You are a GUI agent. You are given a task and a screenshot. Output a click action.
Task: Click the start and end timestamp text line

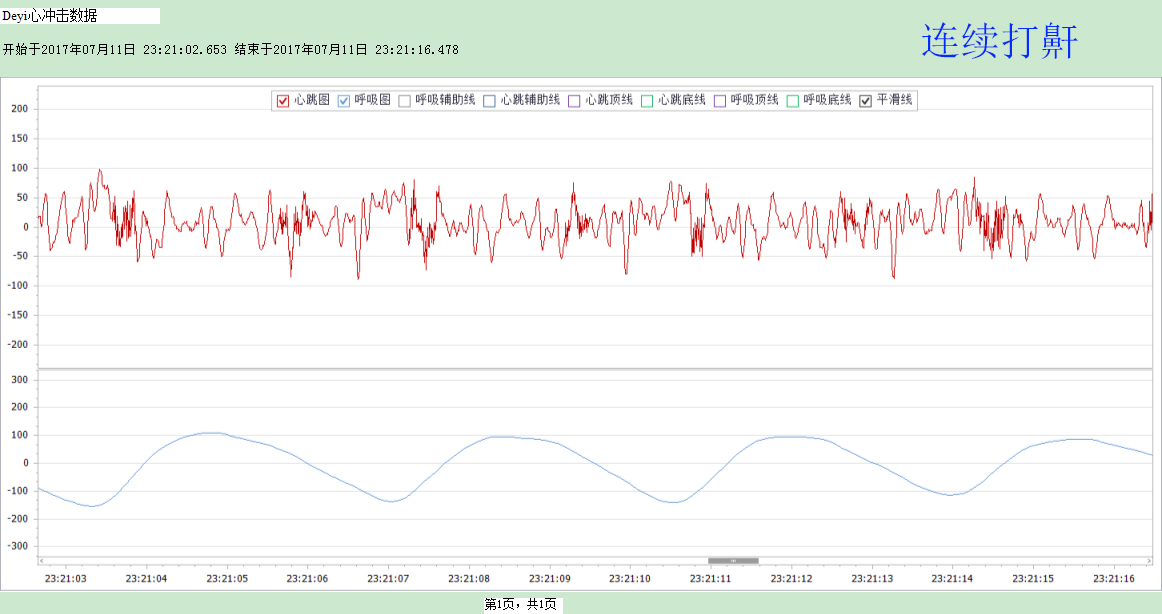click(x=230, y=49)
